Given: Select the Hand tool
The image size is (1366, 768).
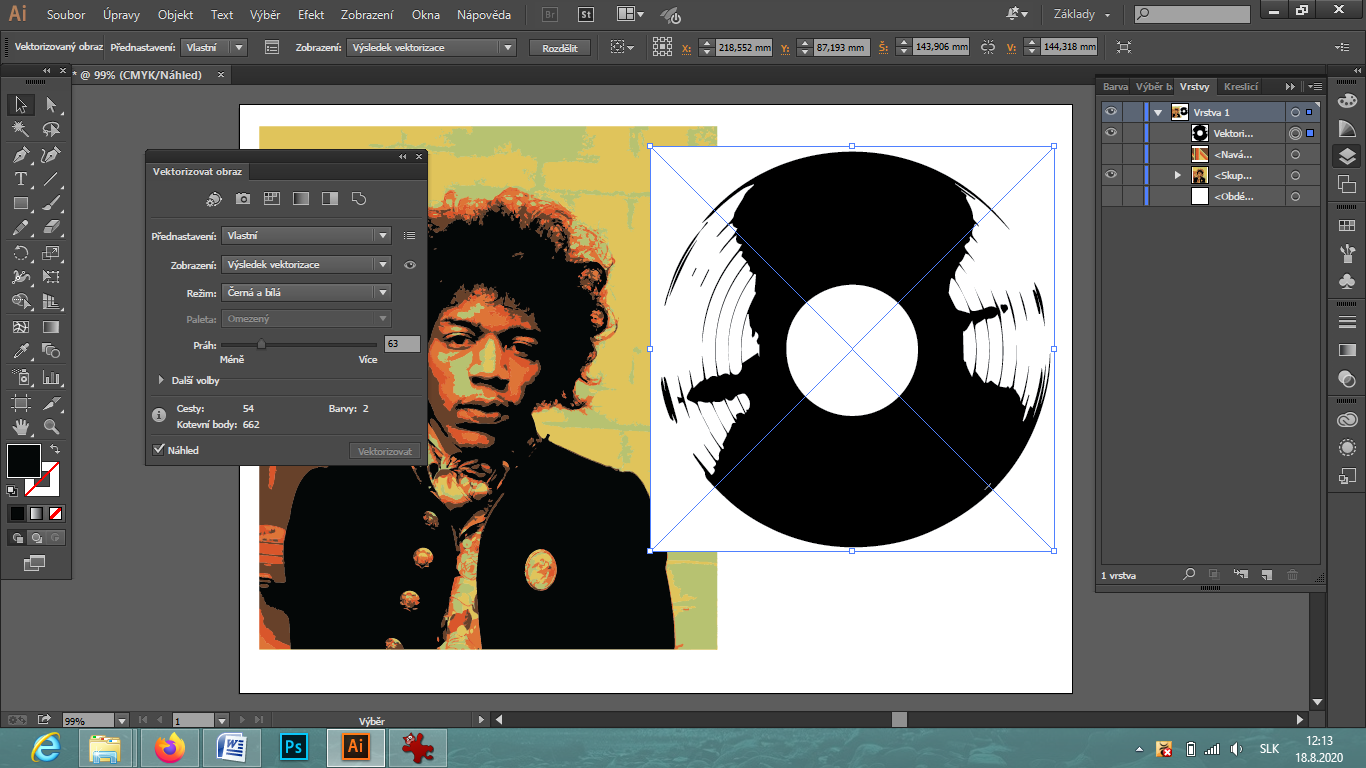Looking at the screenshot, I should 20,427.
